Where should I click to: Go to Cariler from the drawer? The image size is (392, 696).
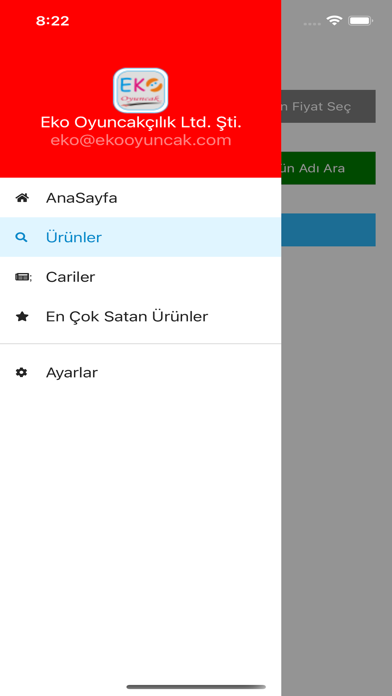(140, 277)
